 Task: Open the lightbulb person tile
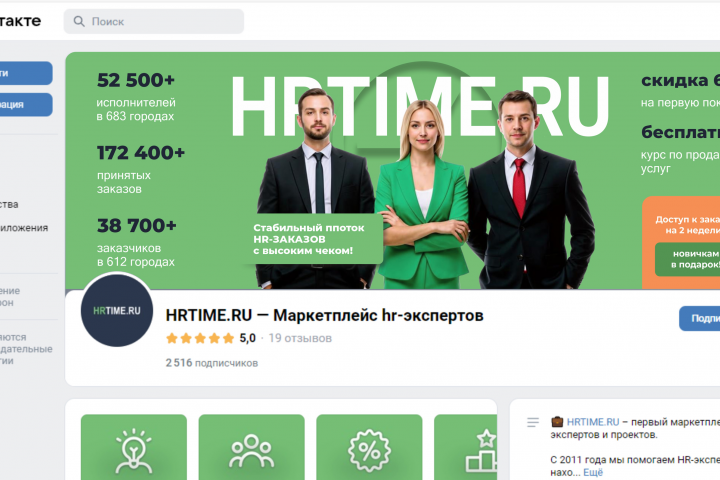pos(134,447)
